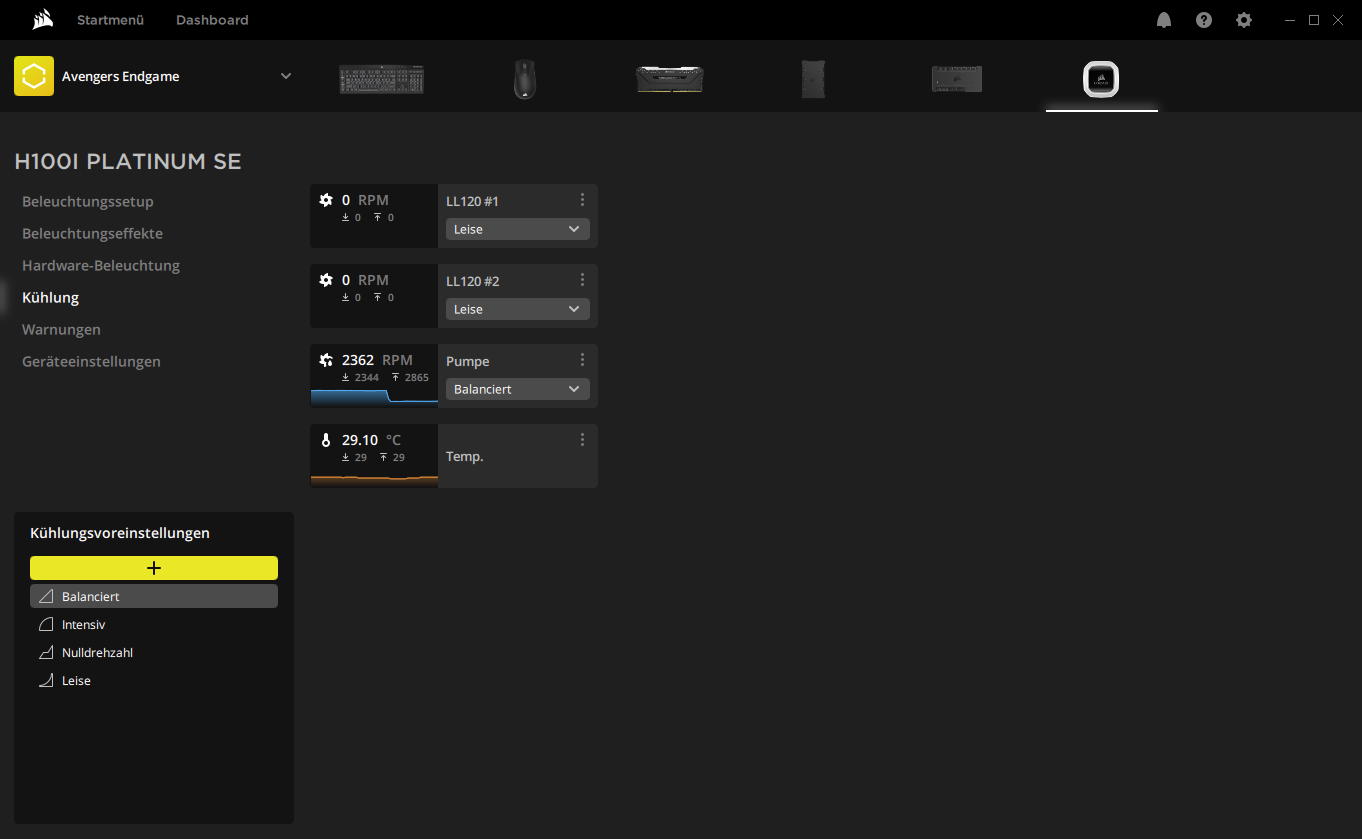Click the LL120 #2 fan gear icon
Screen dimensions: 1362x839
326,280
